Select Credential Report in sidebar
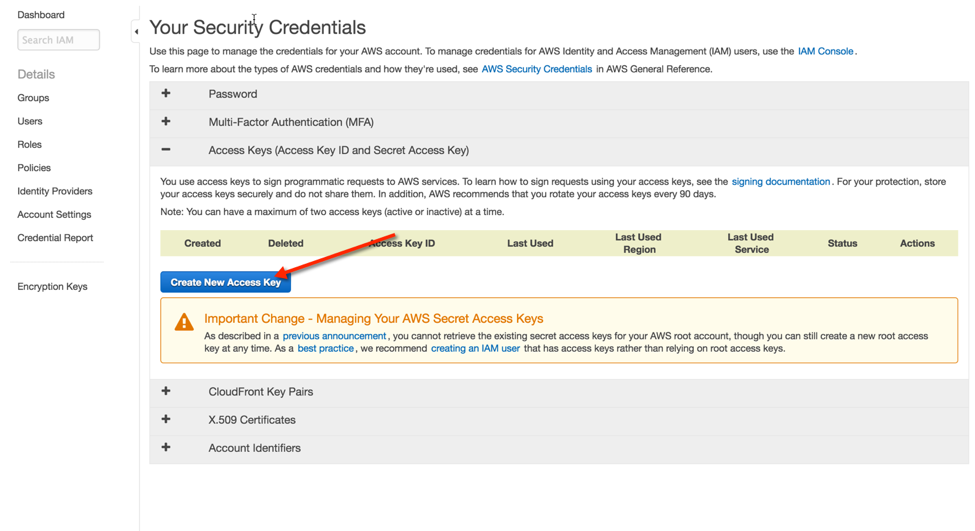Screen dimensions: 975x531 coord(55,238)
